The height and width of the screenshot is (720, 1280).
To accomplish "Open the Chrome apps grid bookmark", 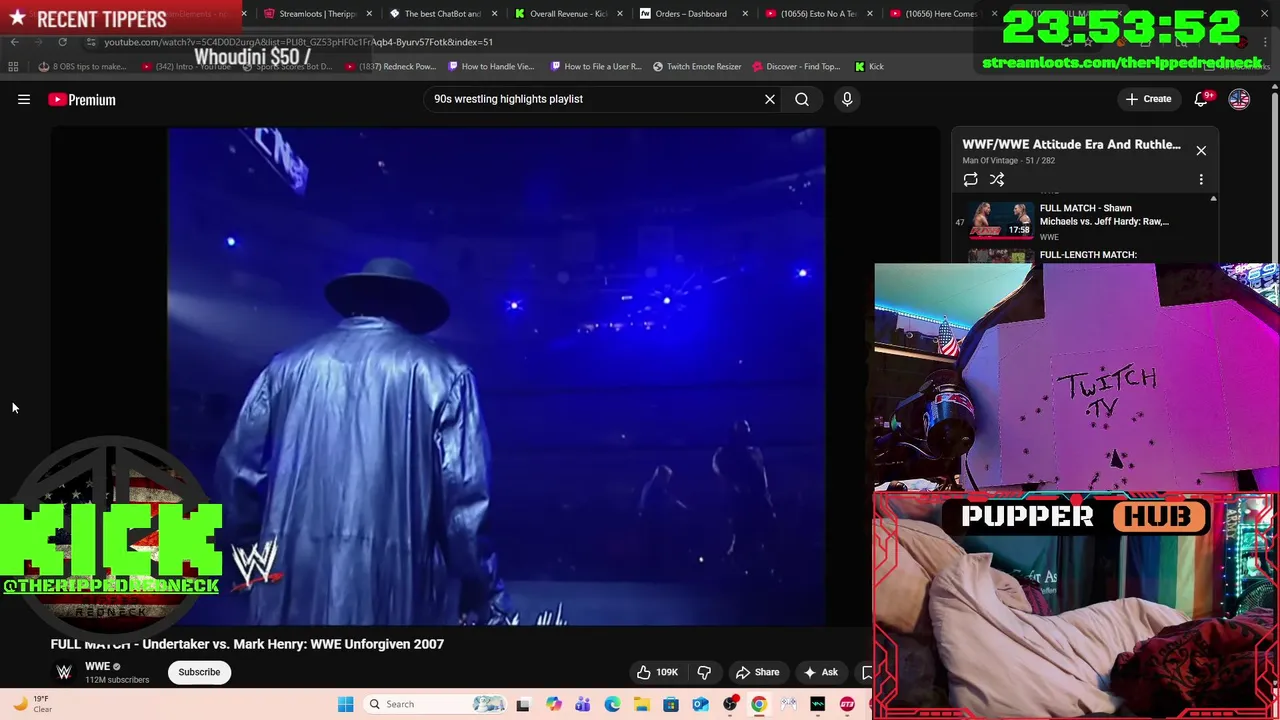I will [x=13, y=67].
